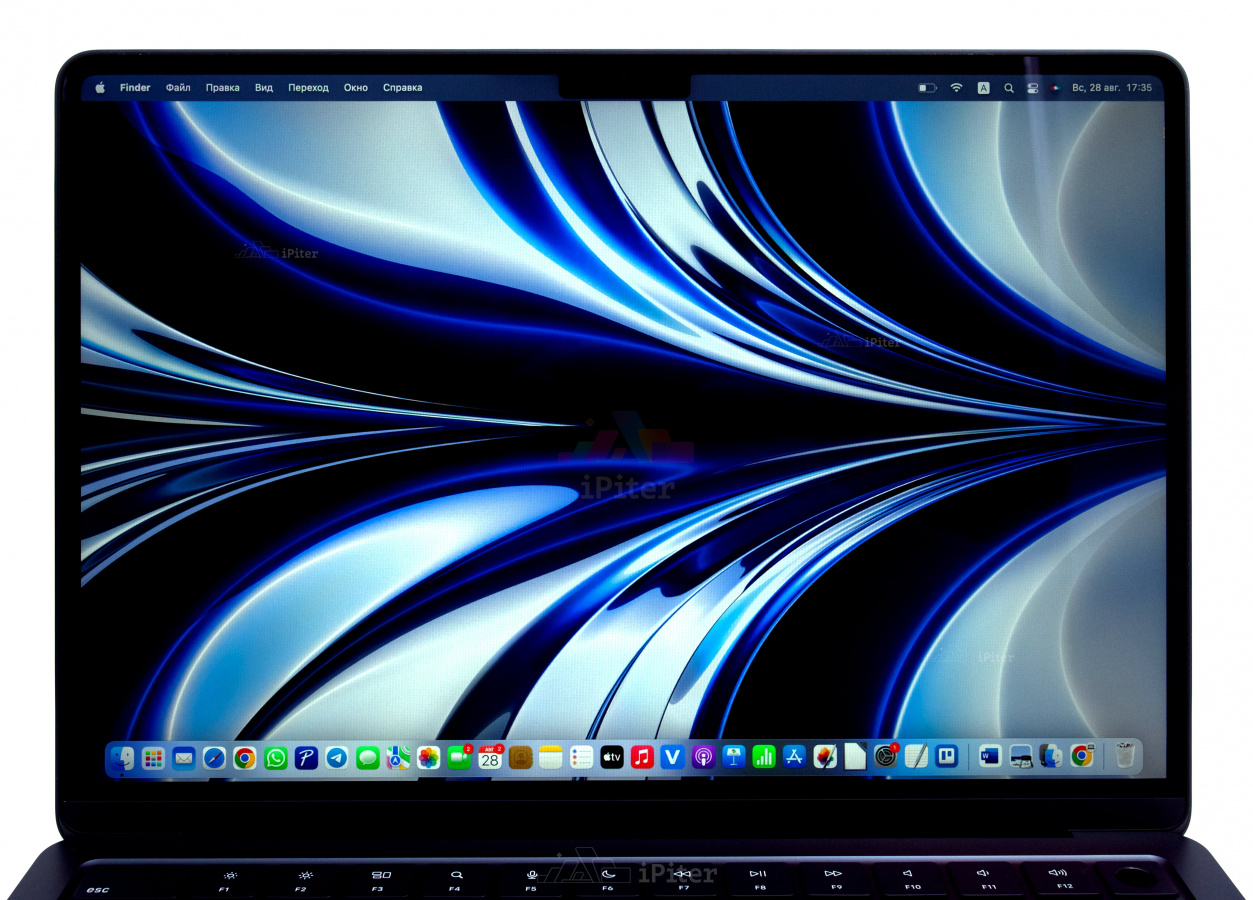The height and width of the screenshot is (900, 1253).
Task: Open the Файл menu
Action: [x=178, y=88]
